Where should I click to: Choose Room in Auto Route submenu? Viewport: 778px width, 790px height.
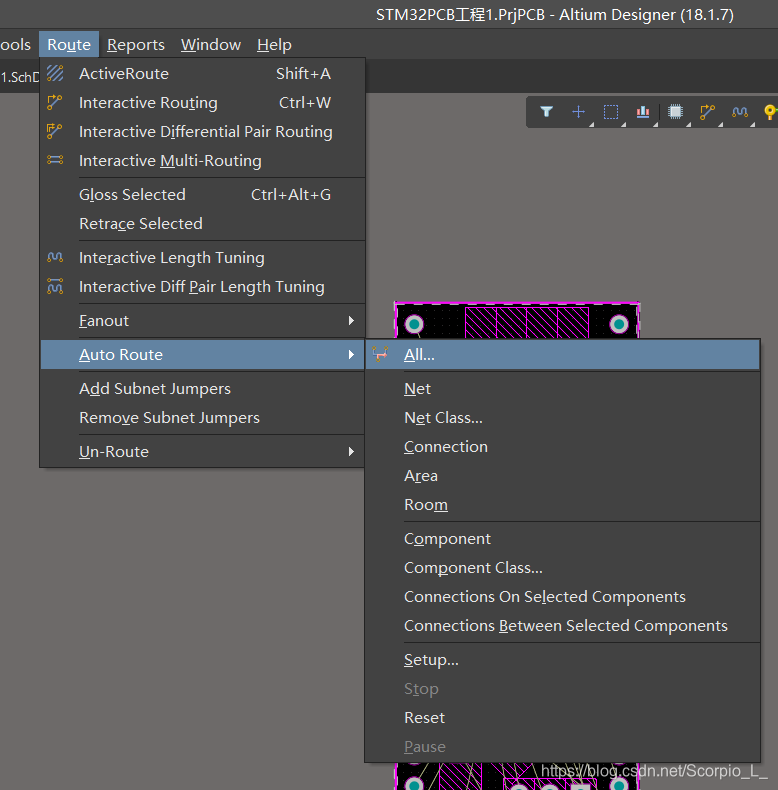coord(563,504)
